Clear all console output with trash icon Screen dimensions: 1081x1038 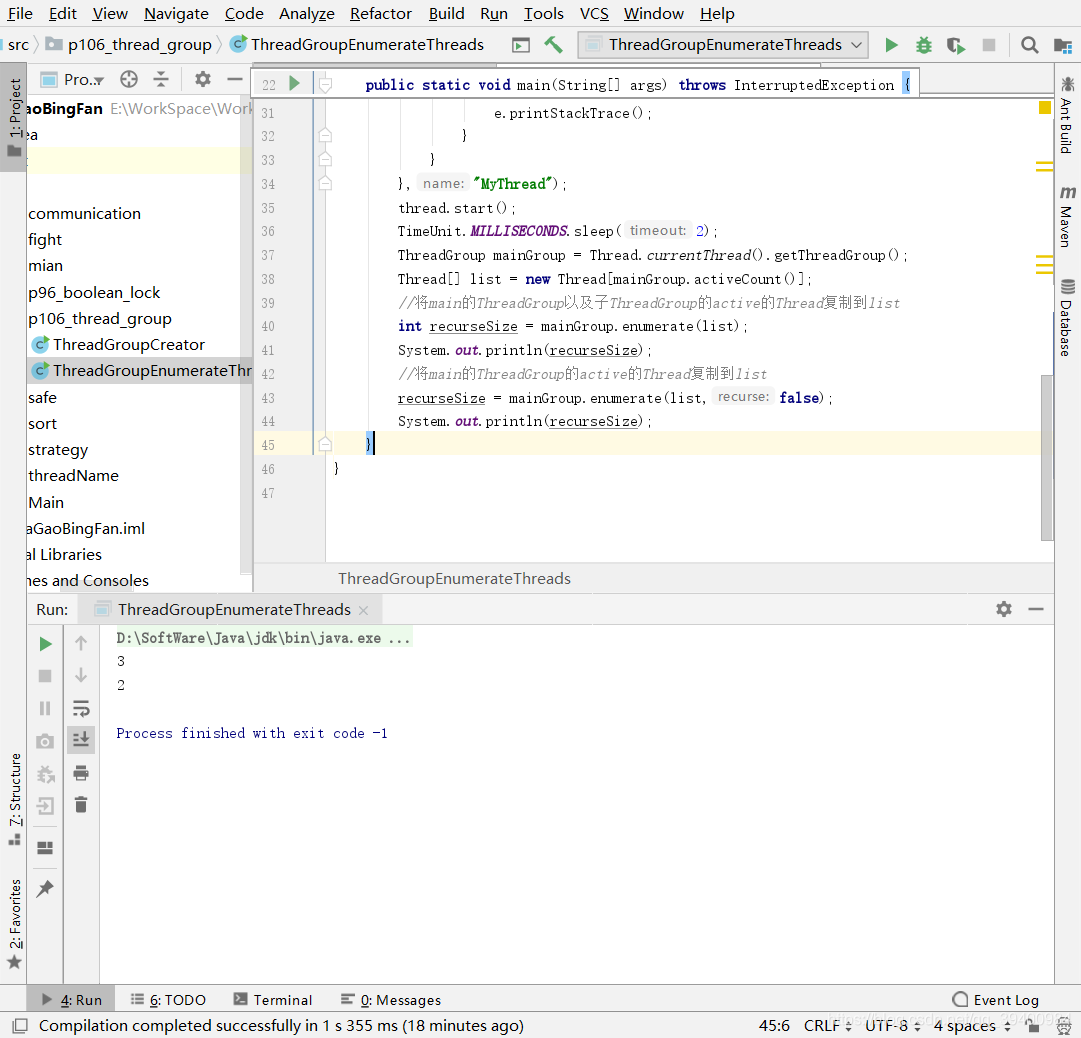pyautogui.click(x=81, y=804)
